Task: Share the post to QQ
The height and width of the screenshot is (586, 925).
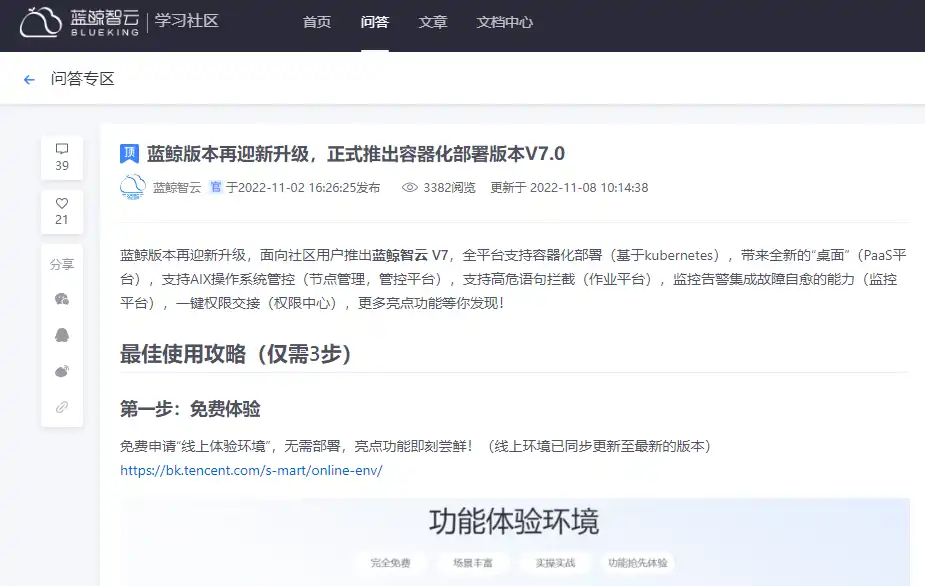Action: (62, 335)
